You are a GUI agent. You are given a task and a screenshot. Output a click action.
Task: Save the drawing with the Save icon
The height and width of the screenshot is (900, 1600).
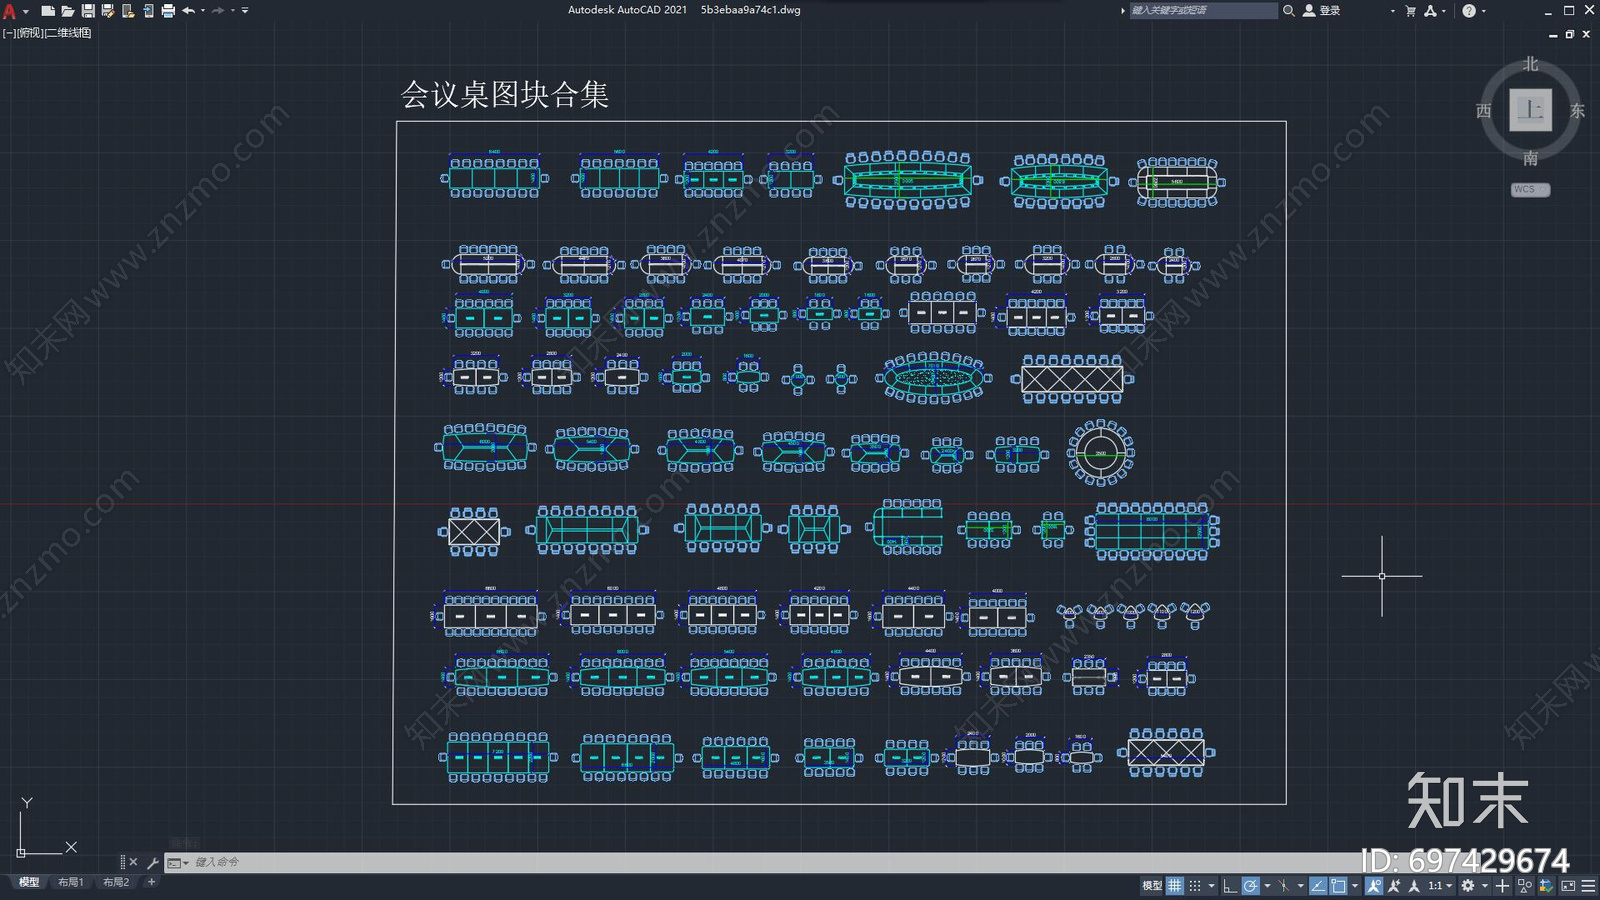88,10
